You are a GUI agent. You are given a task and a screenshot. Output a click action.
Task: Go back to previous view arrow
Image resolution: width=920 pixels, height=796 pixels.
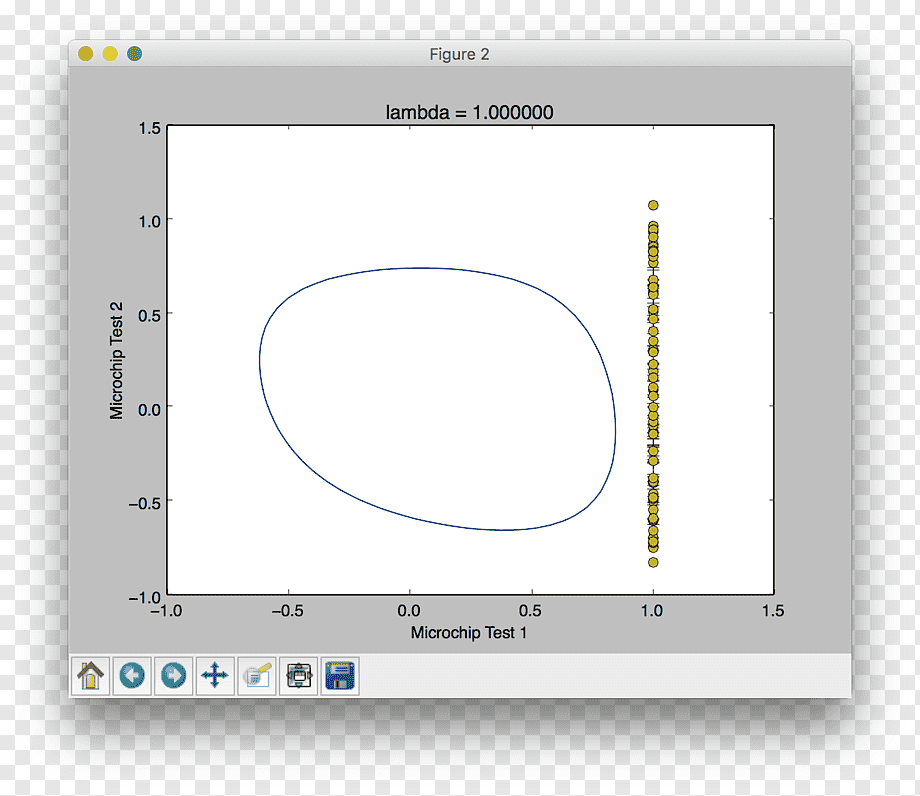[x=132, y=676]
